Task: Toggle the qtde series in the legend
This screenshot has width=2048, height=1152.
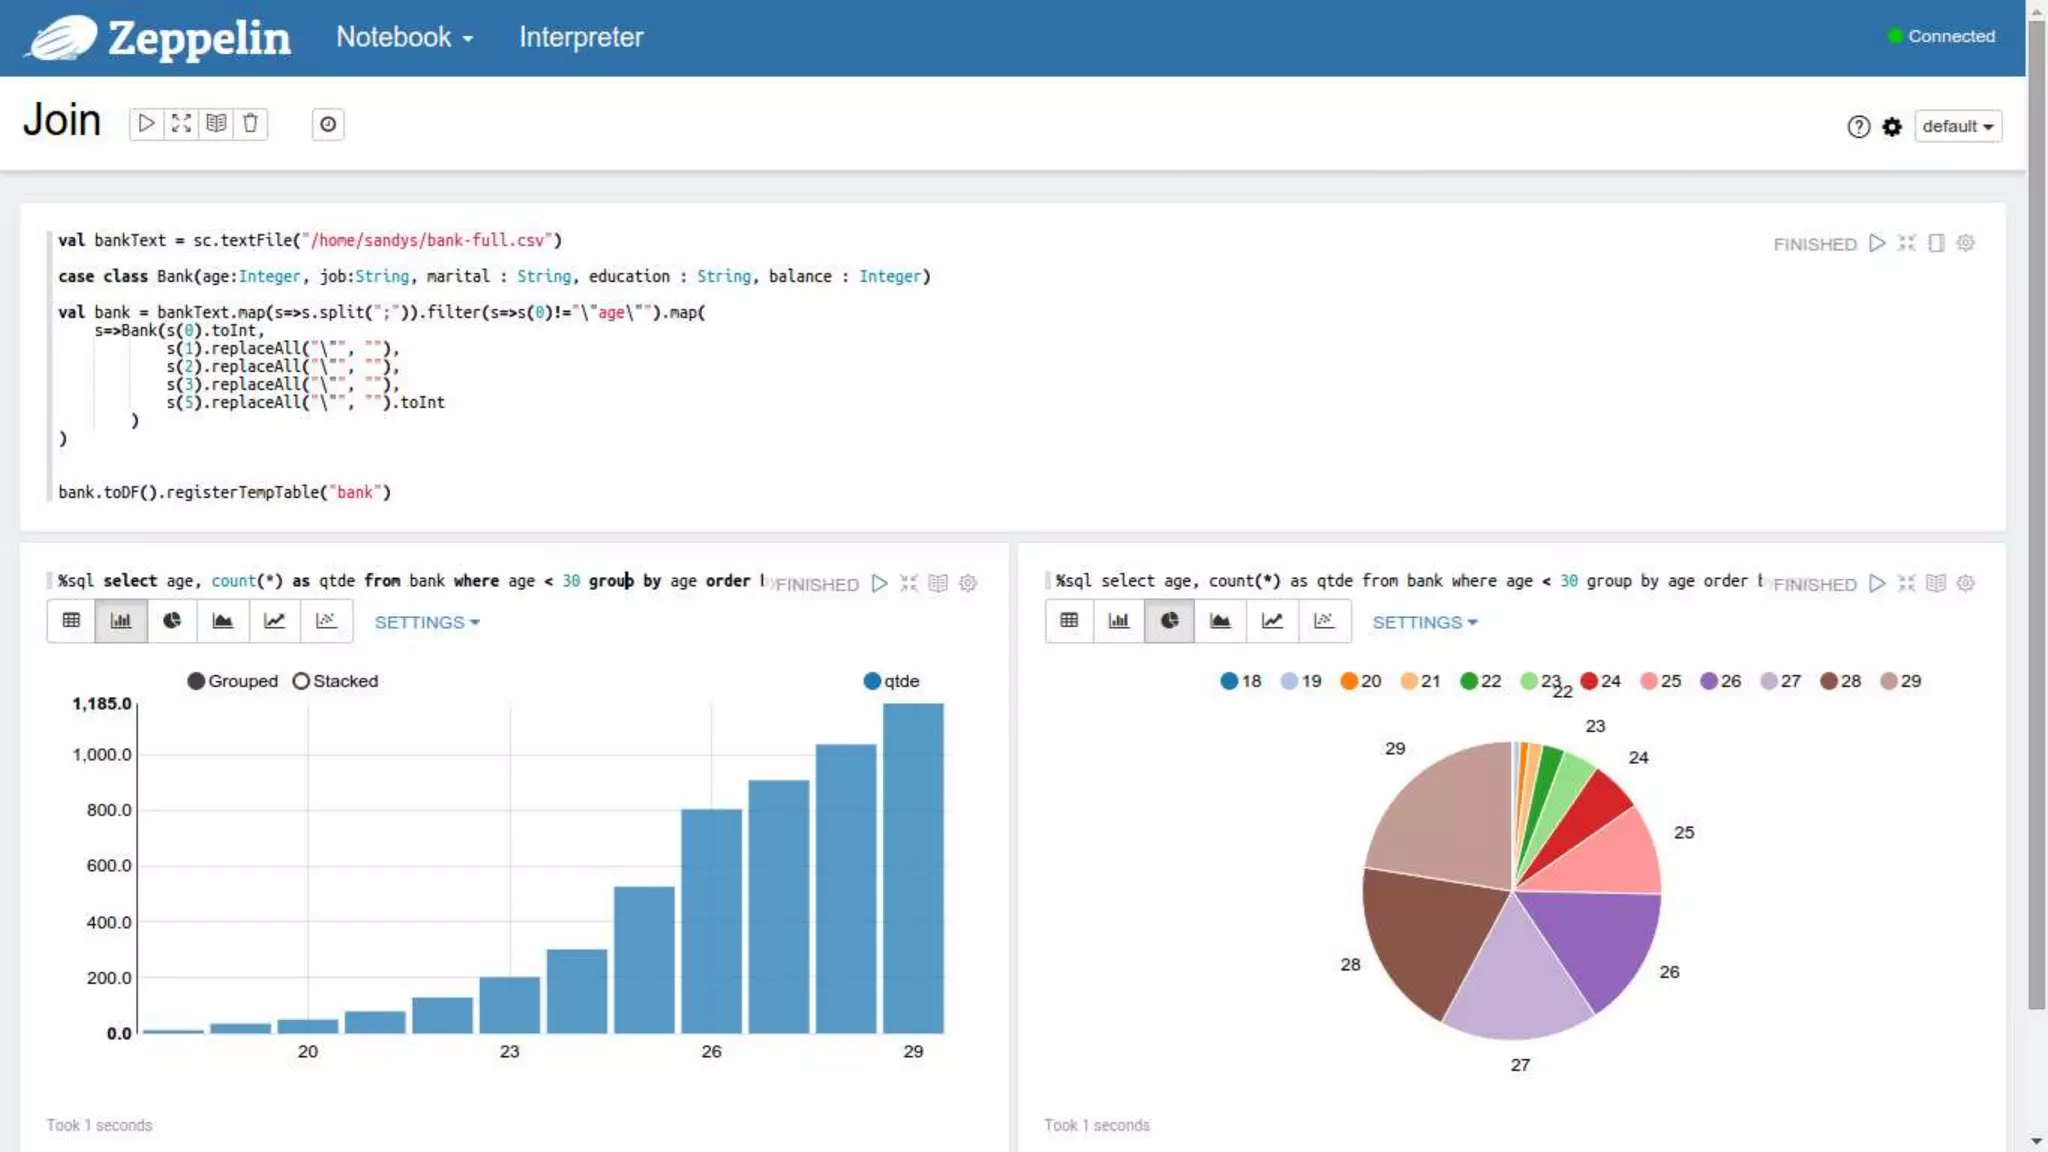Action: (873, 681)
